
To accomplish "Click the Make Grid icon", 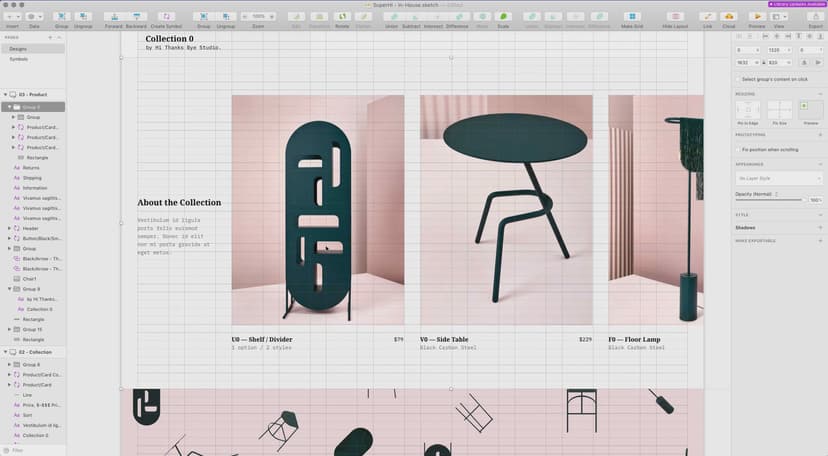I will [x=632, y=17].
